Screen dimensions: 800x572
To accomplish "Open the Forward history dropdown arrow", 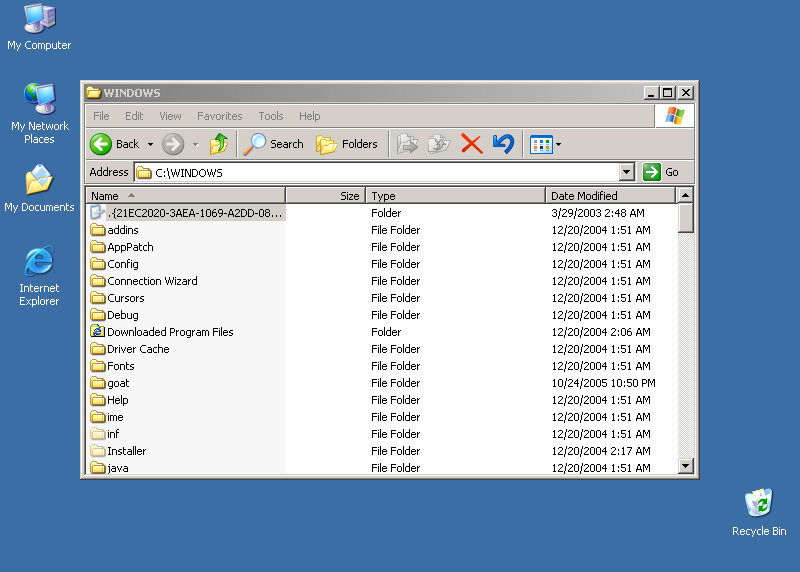I will point(195,145).
